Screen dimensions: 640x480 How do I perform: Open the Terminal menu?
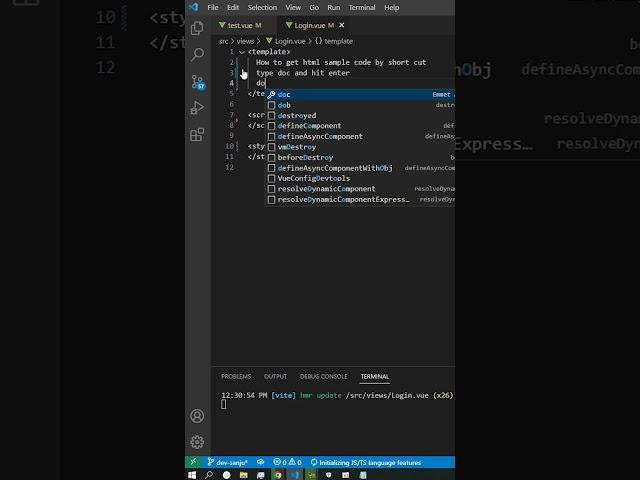[x=362, y=7]
